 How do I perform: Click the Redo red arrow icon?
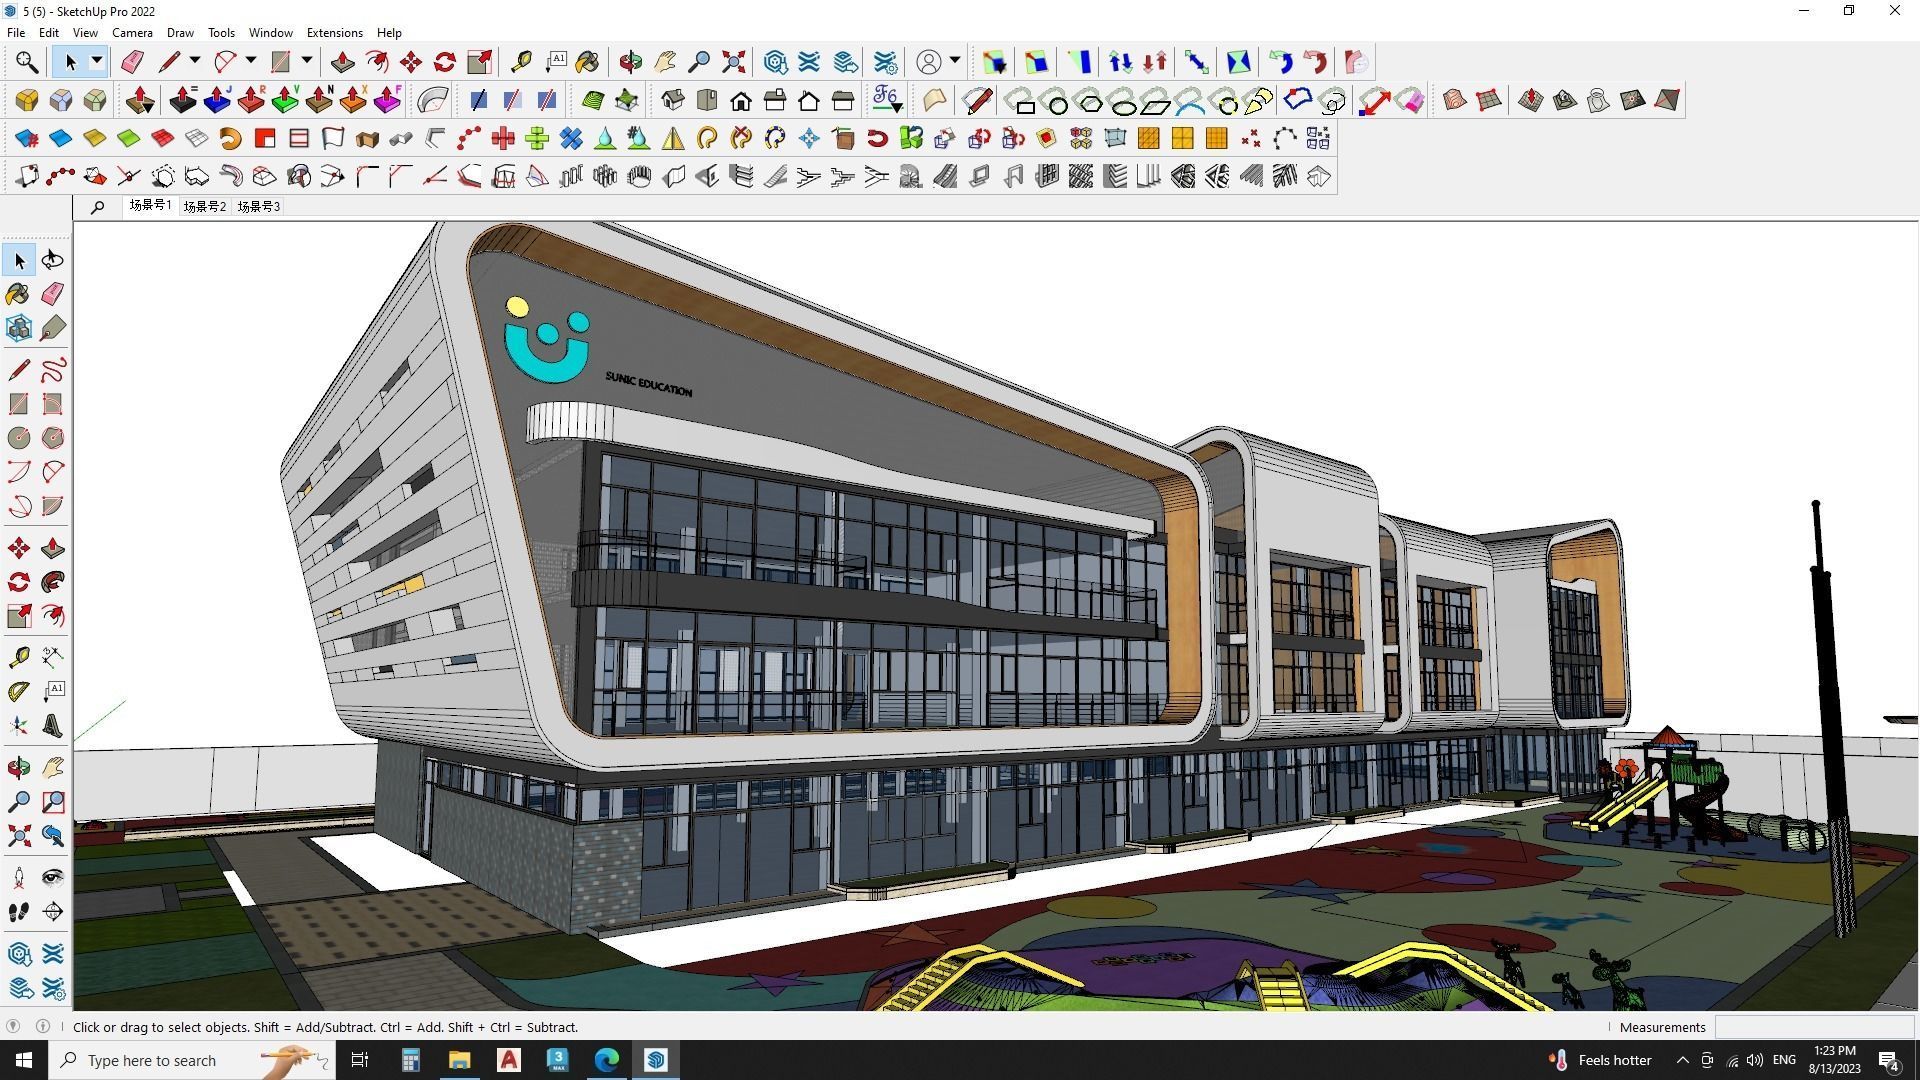[1315, 62]
